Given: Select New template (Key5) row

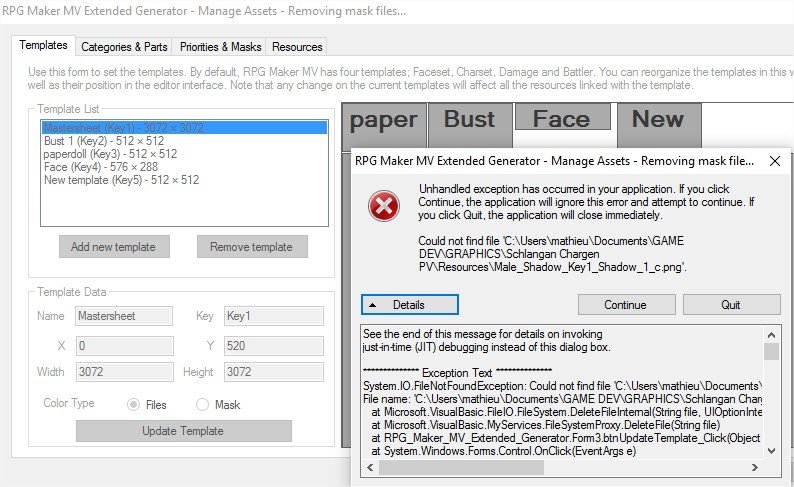Looking at the screenshot, I should click(184, 180).
